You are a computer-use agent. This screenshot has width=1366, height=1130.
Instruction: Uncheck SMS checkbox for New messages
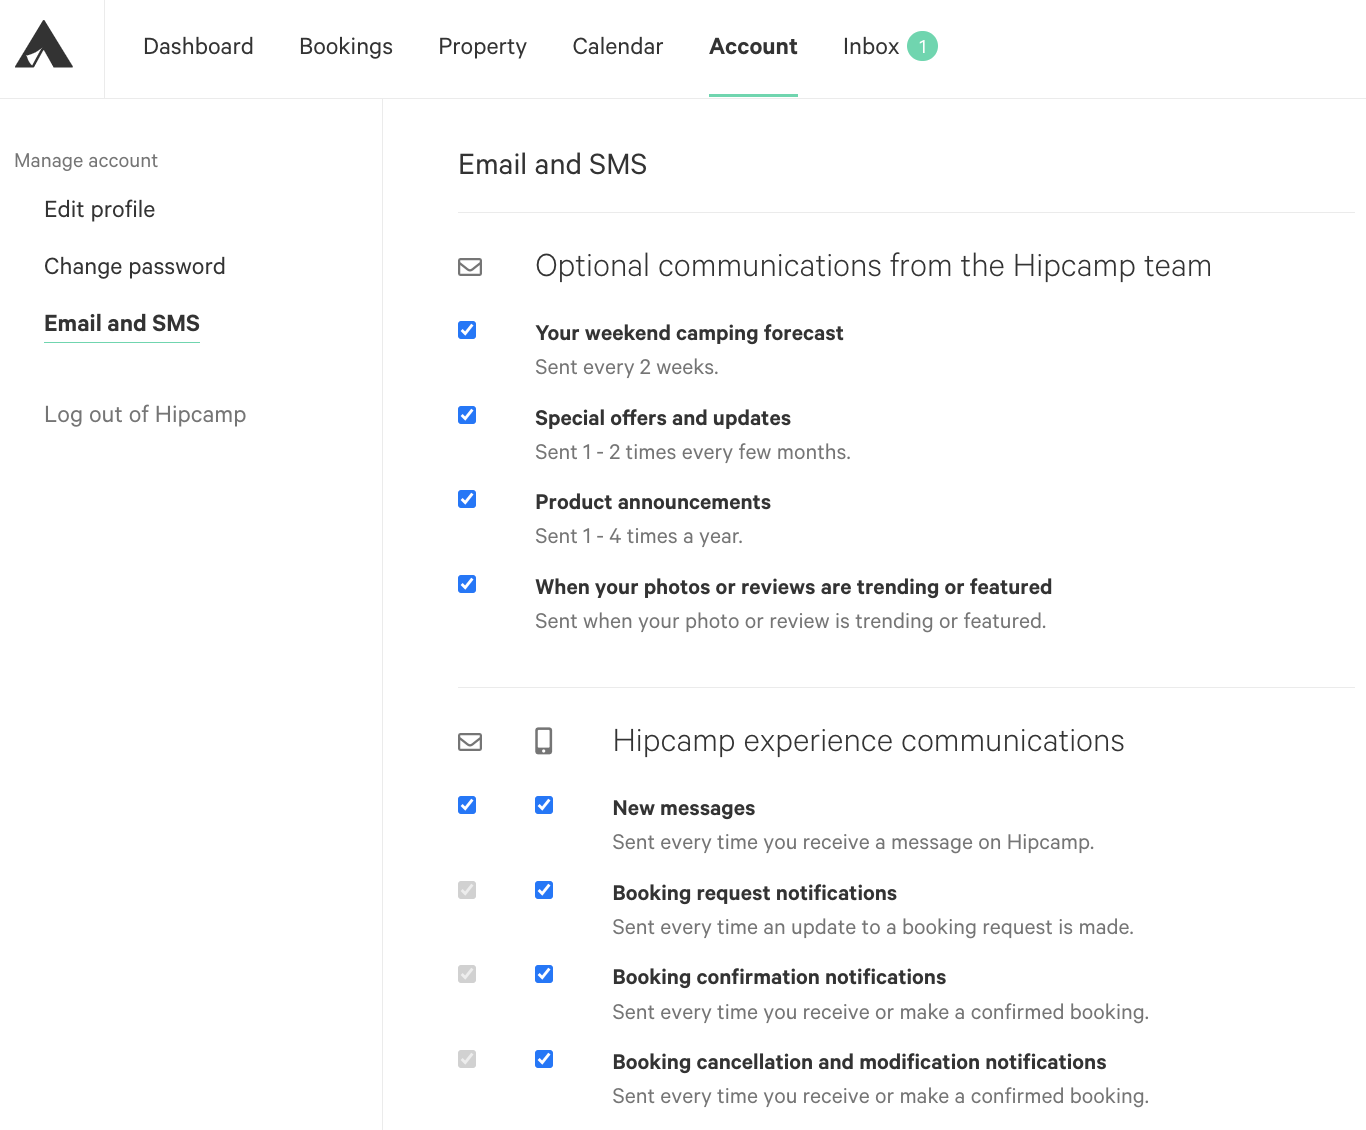(544, 805)
